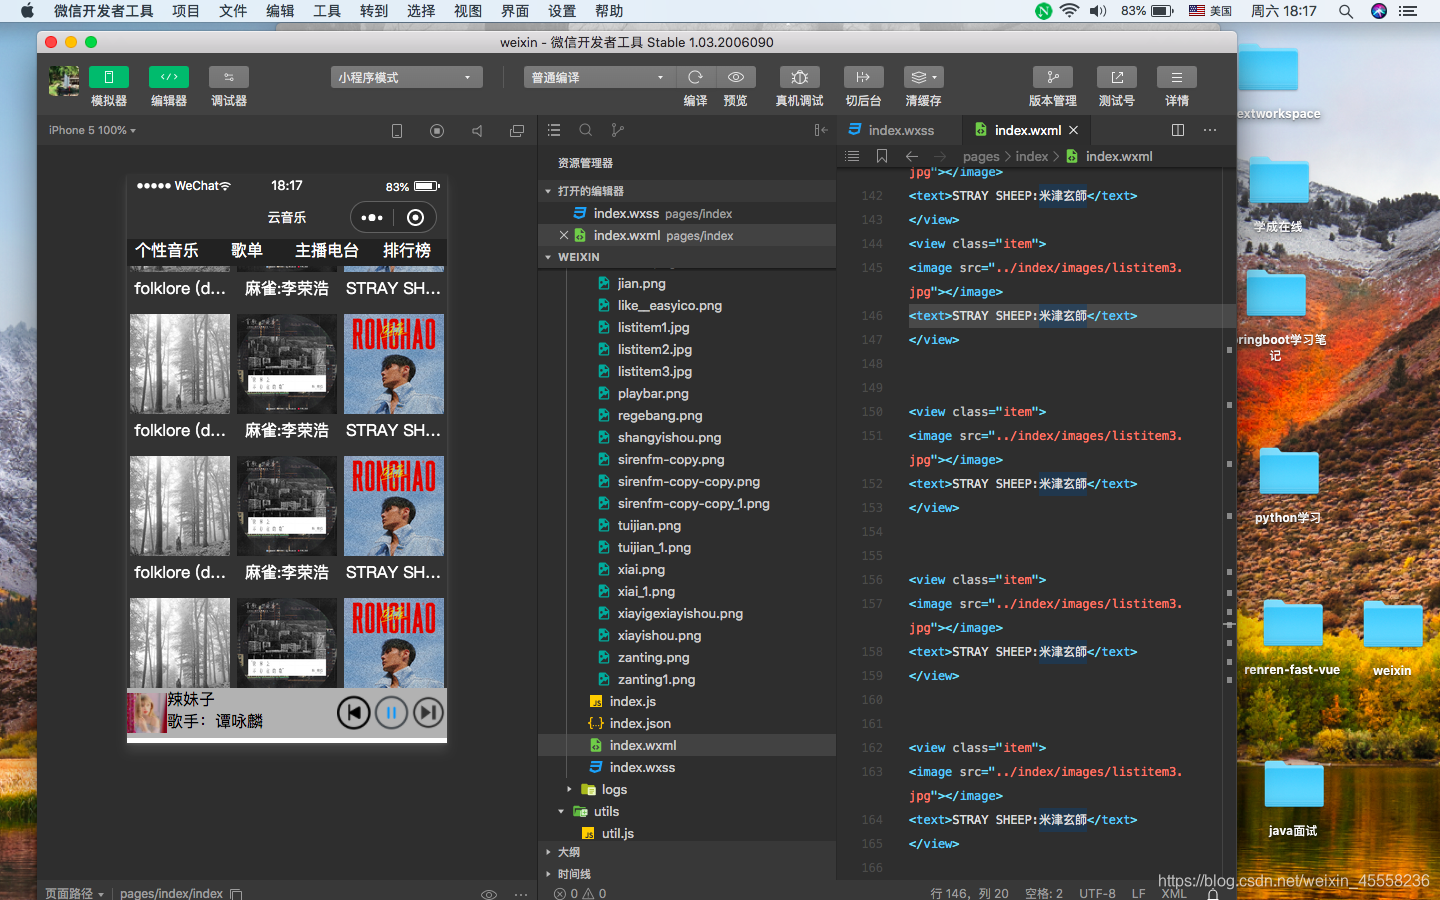This screenshot has width=1440, height=900.
Task: Select index.wxss in the file tree
Action: tap(642, 767)
